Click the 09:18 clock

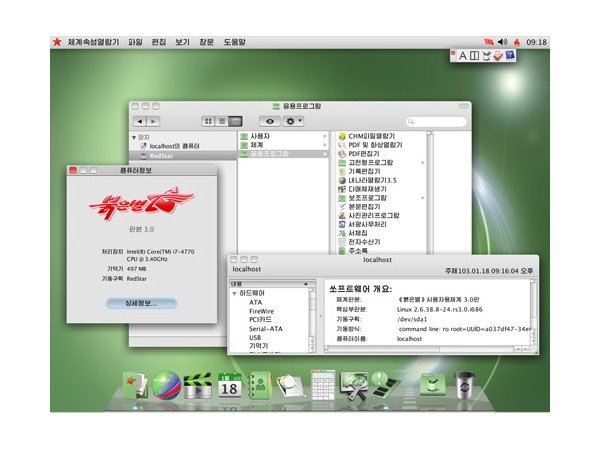pos(536,42)
